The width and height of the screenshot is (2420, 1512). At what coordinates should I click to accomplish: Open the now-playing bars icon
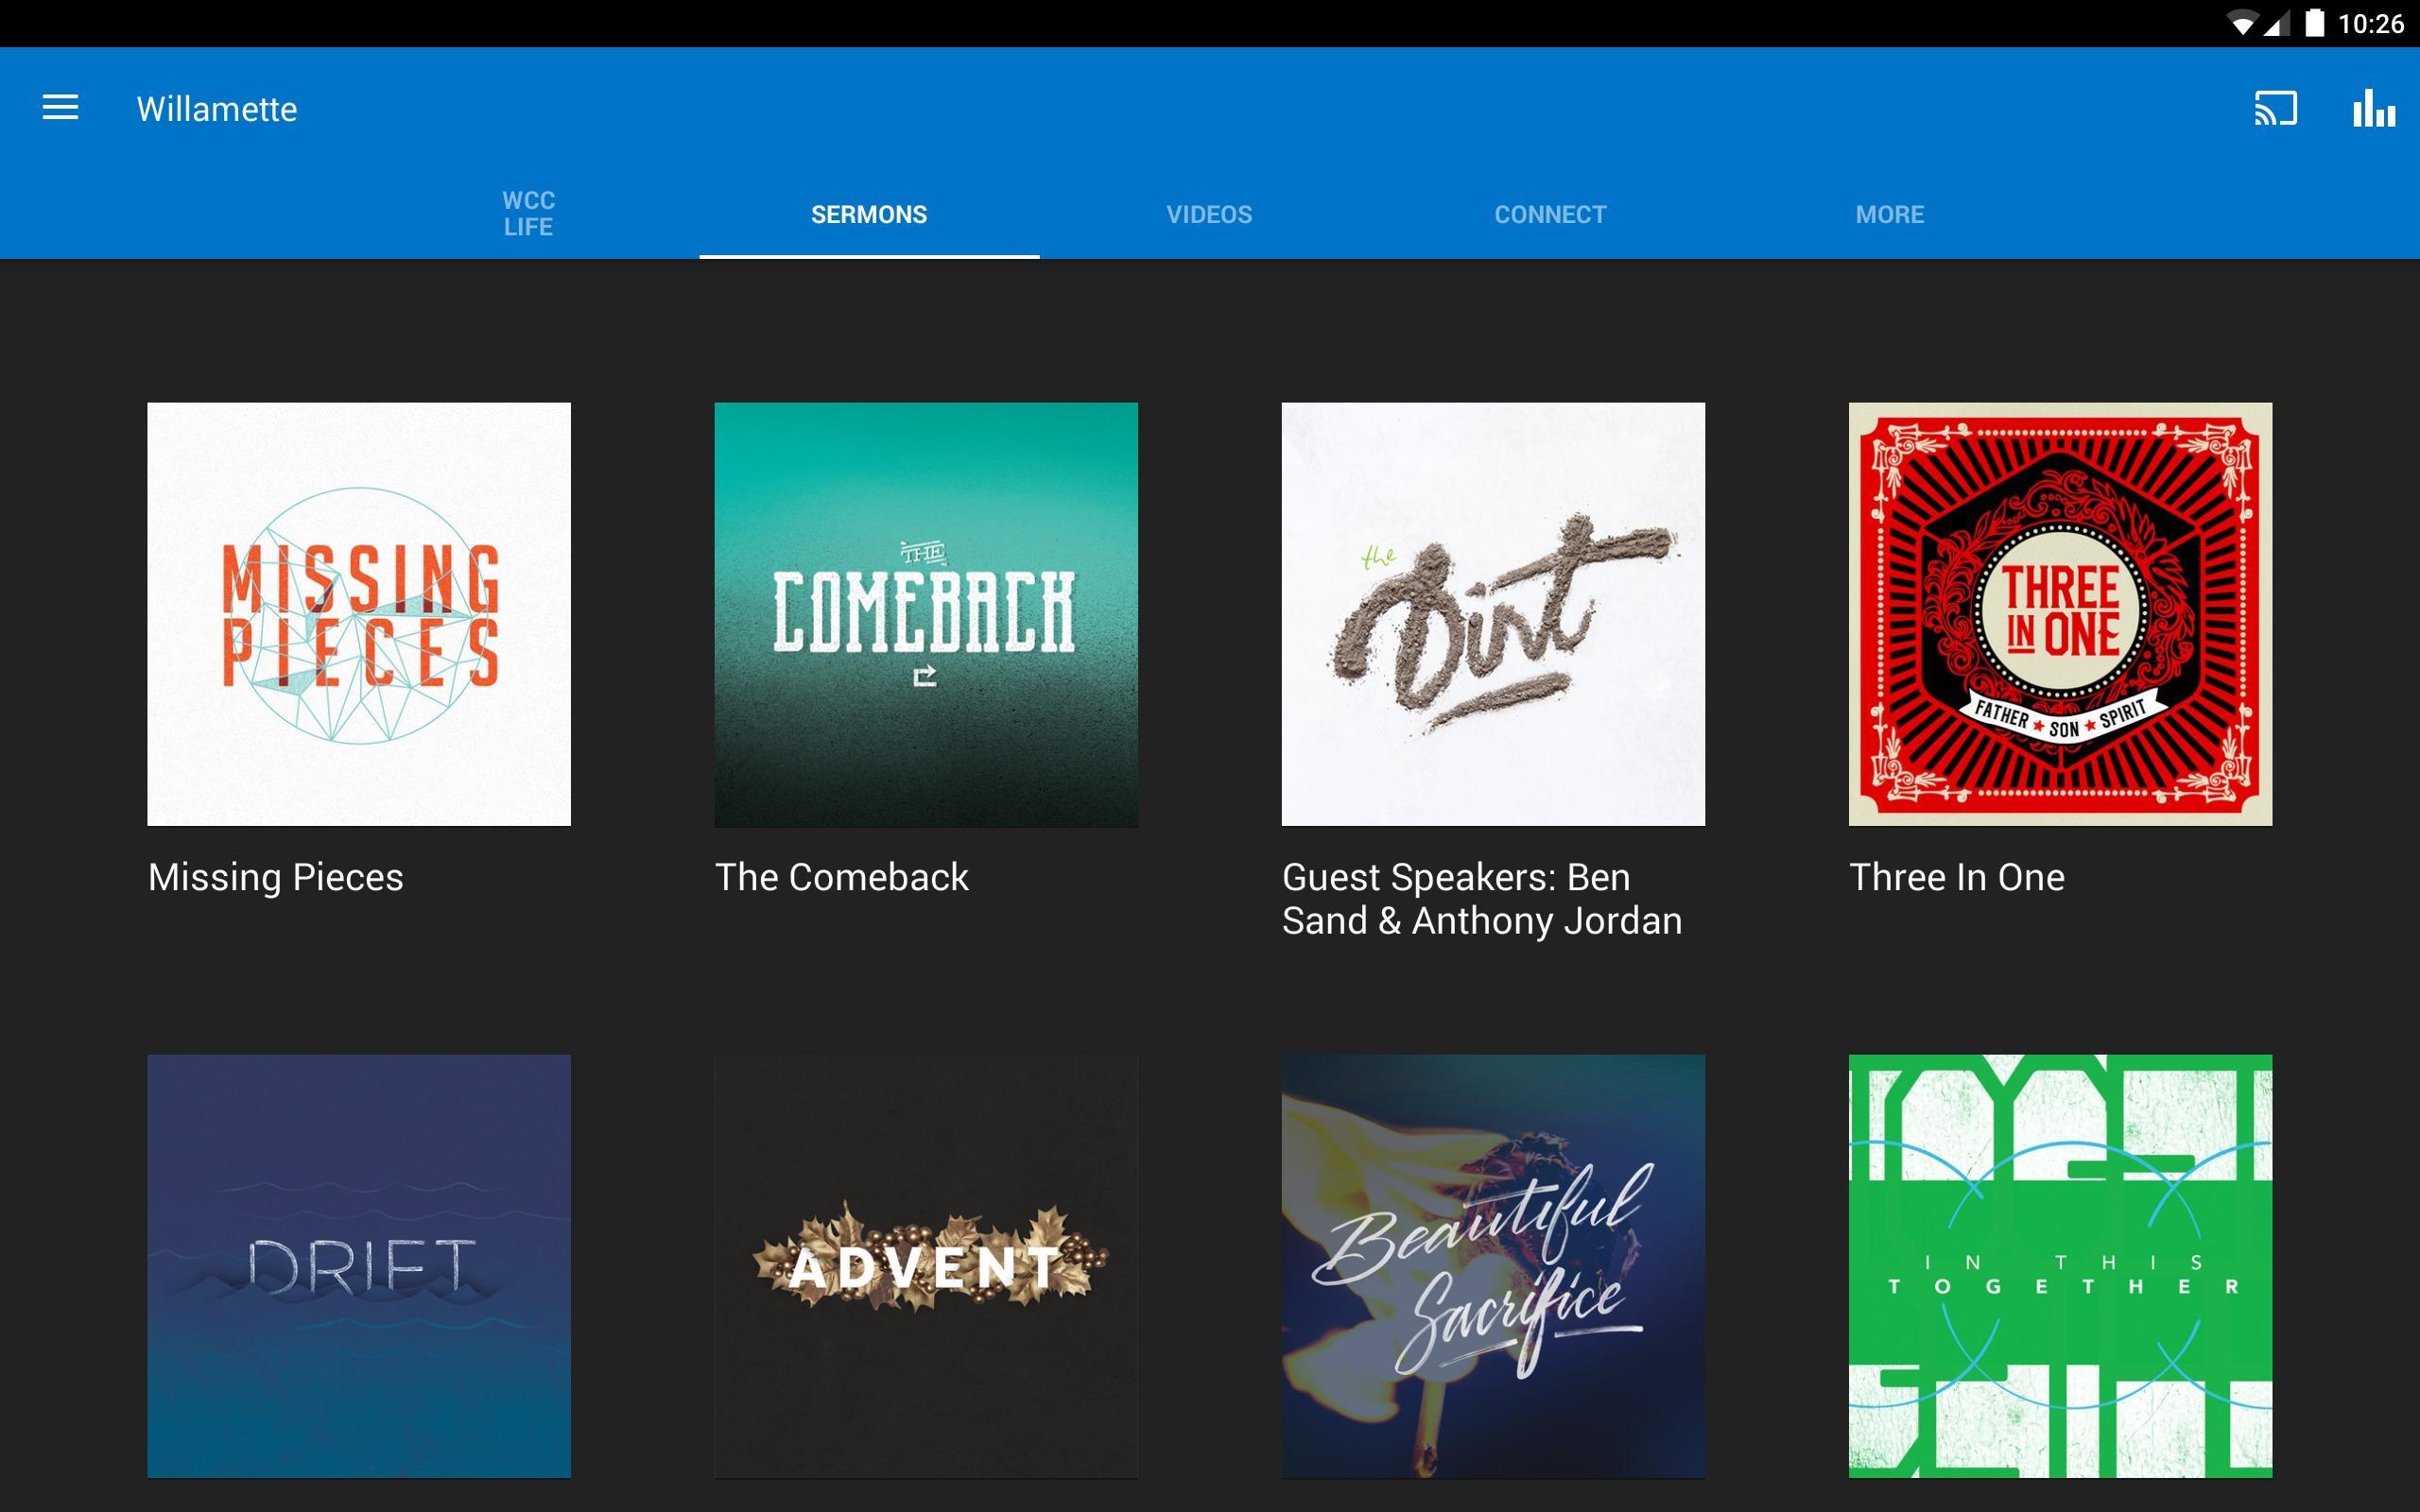pyautogui.click(x=2374, y=108)
